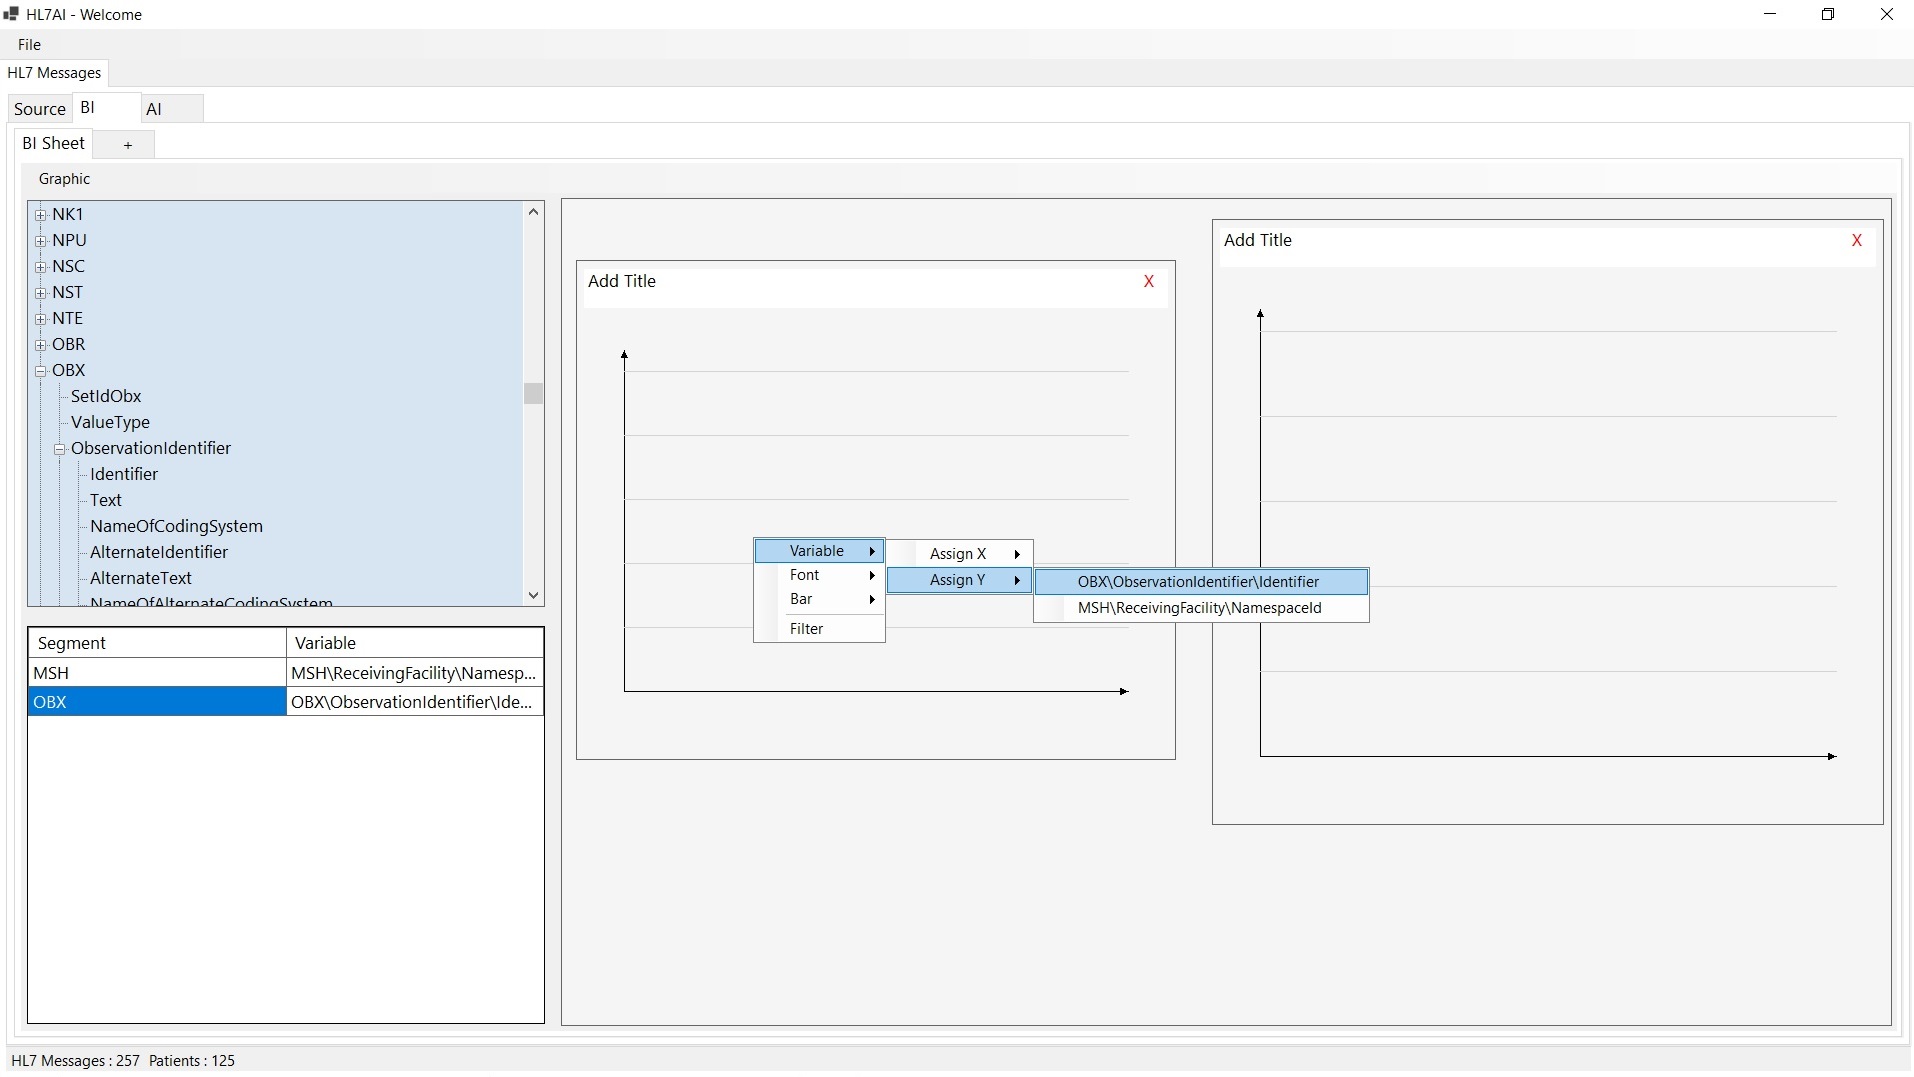Assign OBX\ObservationIdentifier\Identifier to Y axis
Viewport: 1914px width, 1077px height.
pos(1198,582)
